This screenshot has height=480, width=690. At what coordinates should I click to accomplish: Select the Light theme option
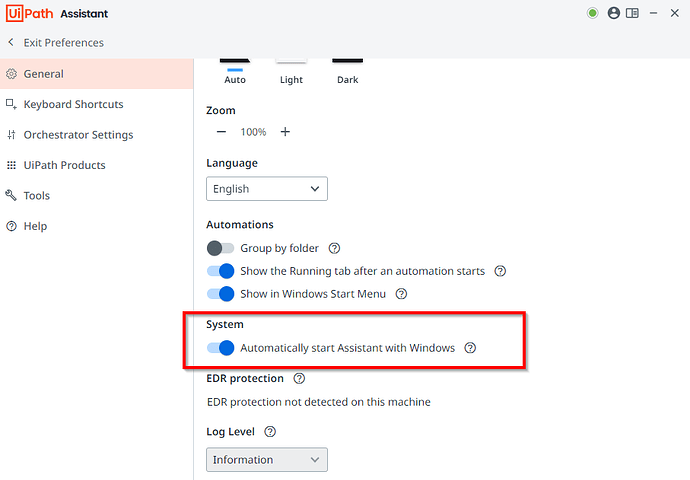291,72
